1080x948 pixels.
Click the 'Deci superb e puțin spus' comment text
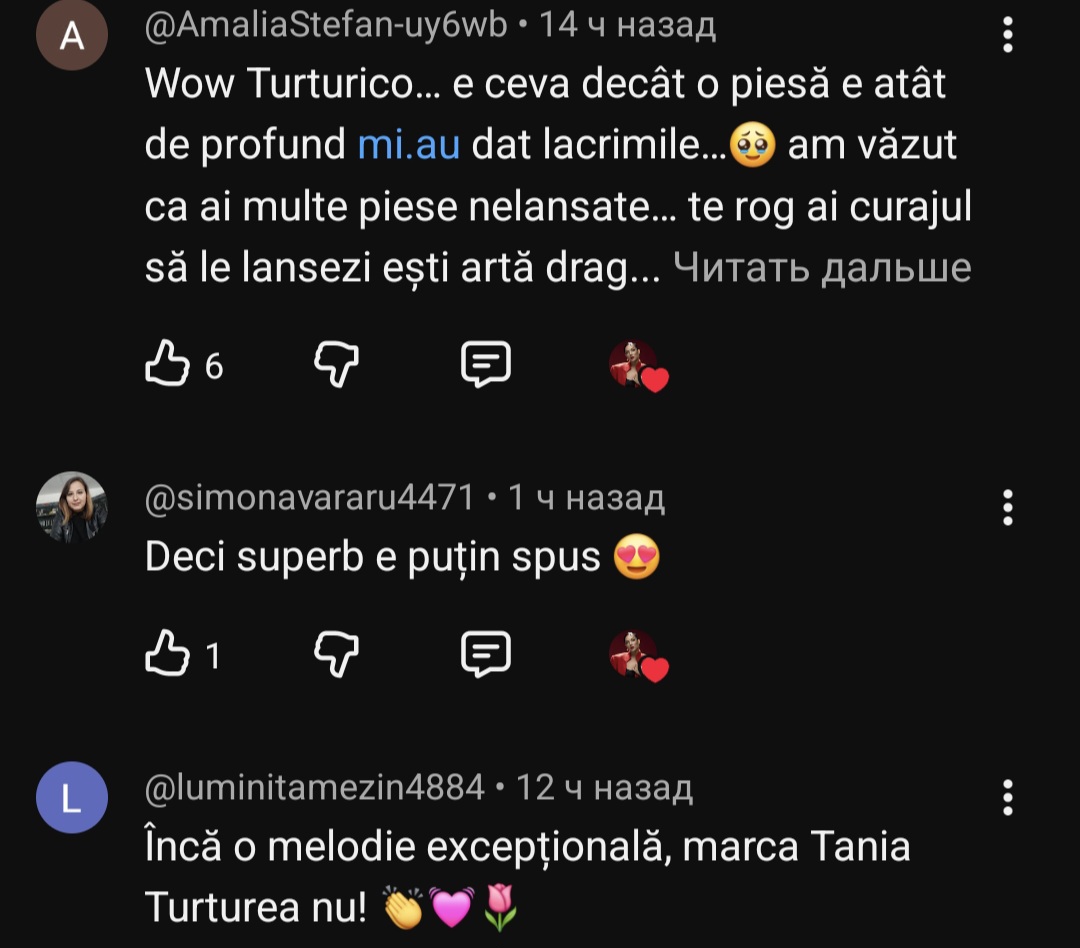(372, 558)
